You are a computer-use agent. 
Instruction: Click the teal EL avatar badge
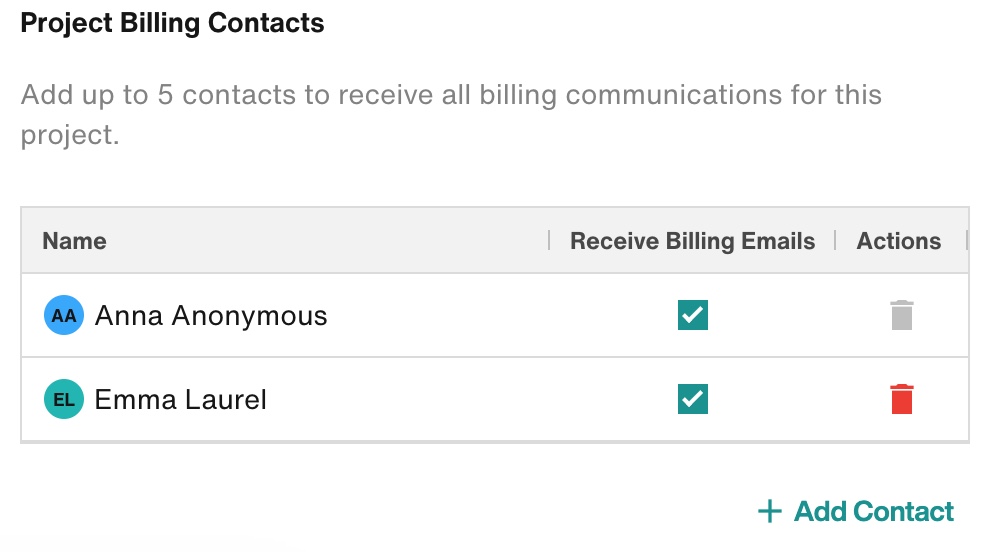(x=64, y=399)
